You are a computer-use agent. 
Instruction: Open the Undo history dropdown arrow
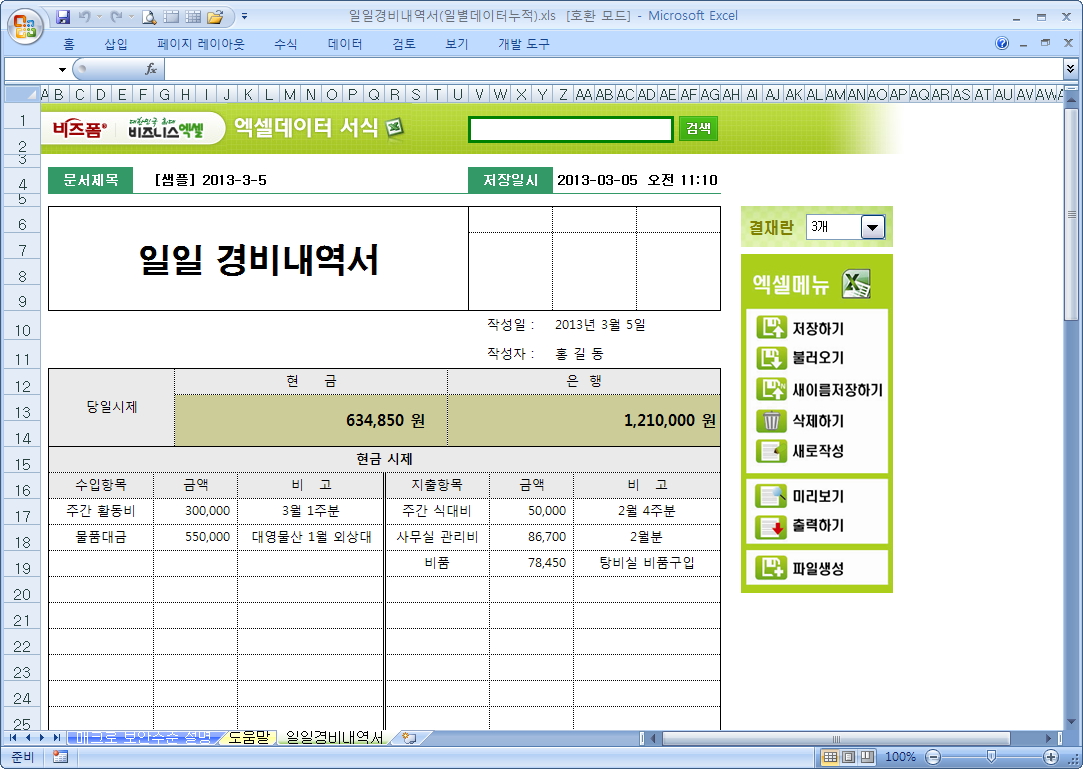pos(99,17)
